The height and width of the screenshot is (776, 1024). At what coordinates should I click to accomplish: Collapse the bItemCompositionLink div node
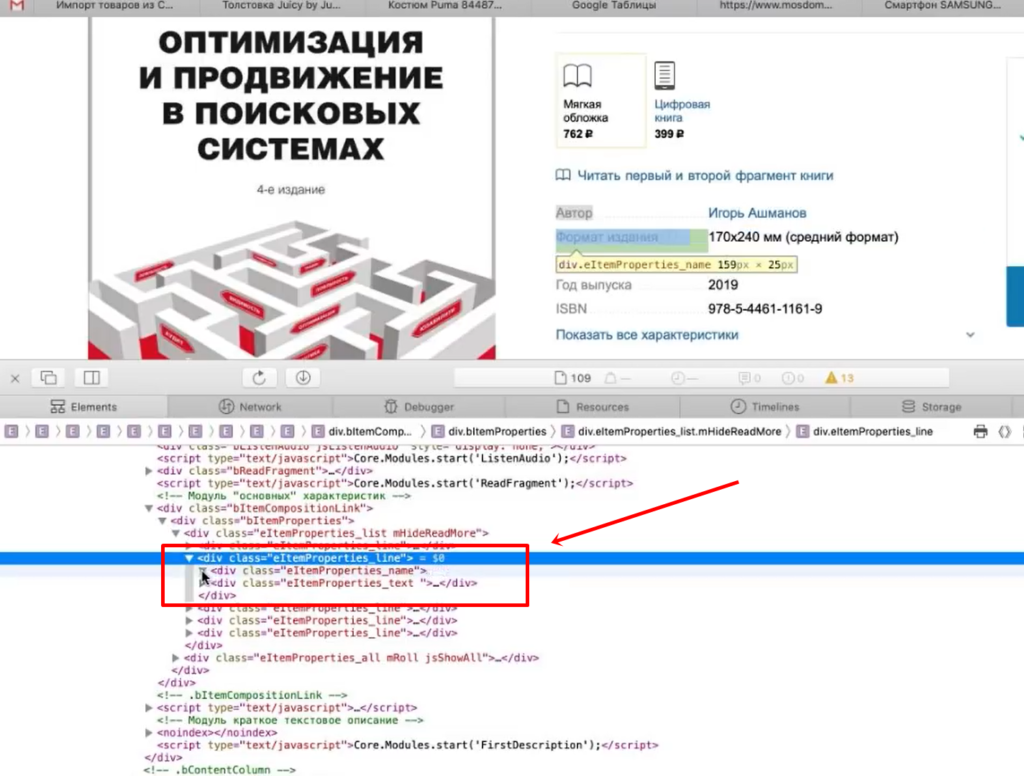(x=149, y=508)
